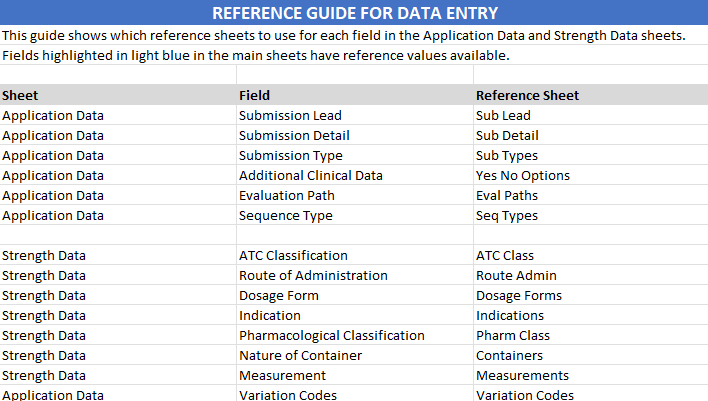The height and width of the screenshot is (401, 708).
Task: Click the Additional Clinical Data cell
Action: pyautogui.click(x=310, y=175)
